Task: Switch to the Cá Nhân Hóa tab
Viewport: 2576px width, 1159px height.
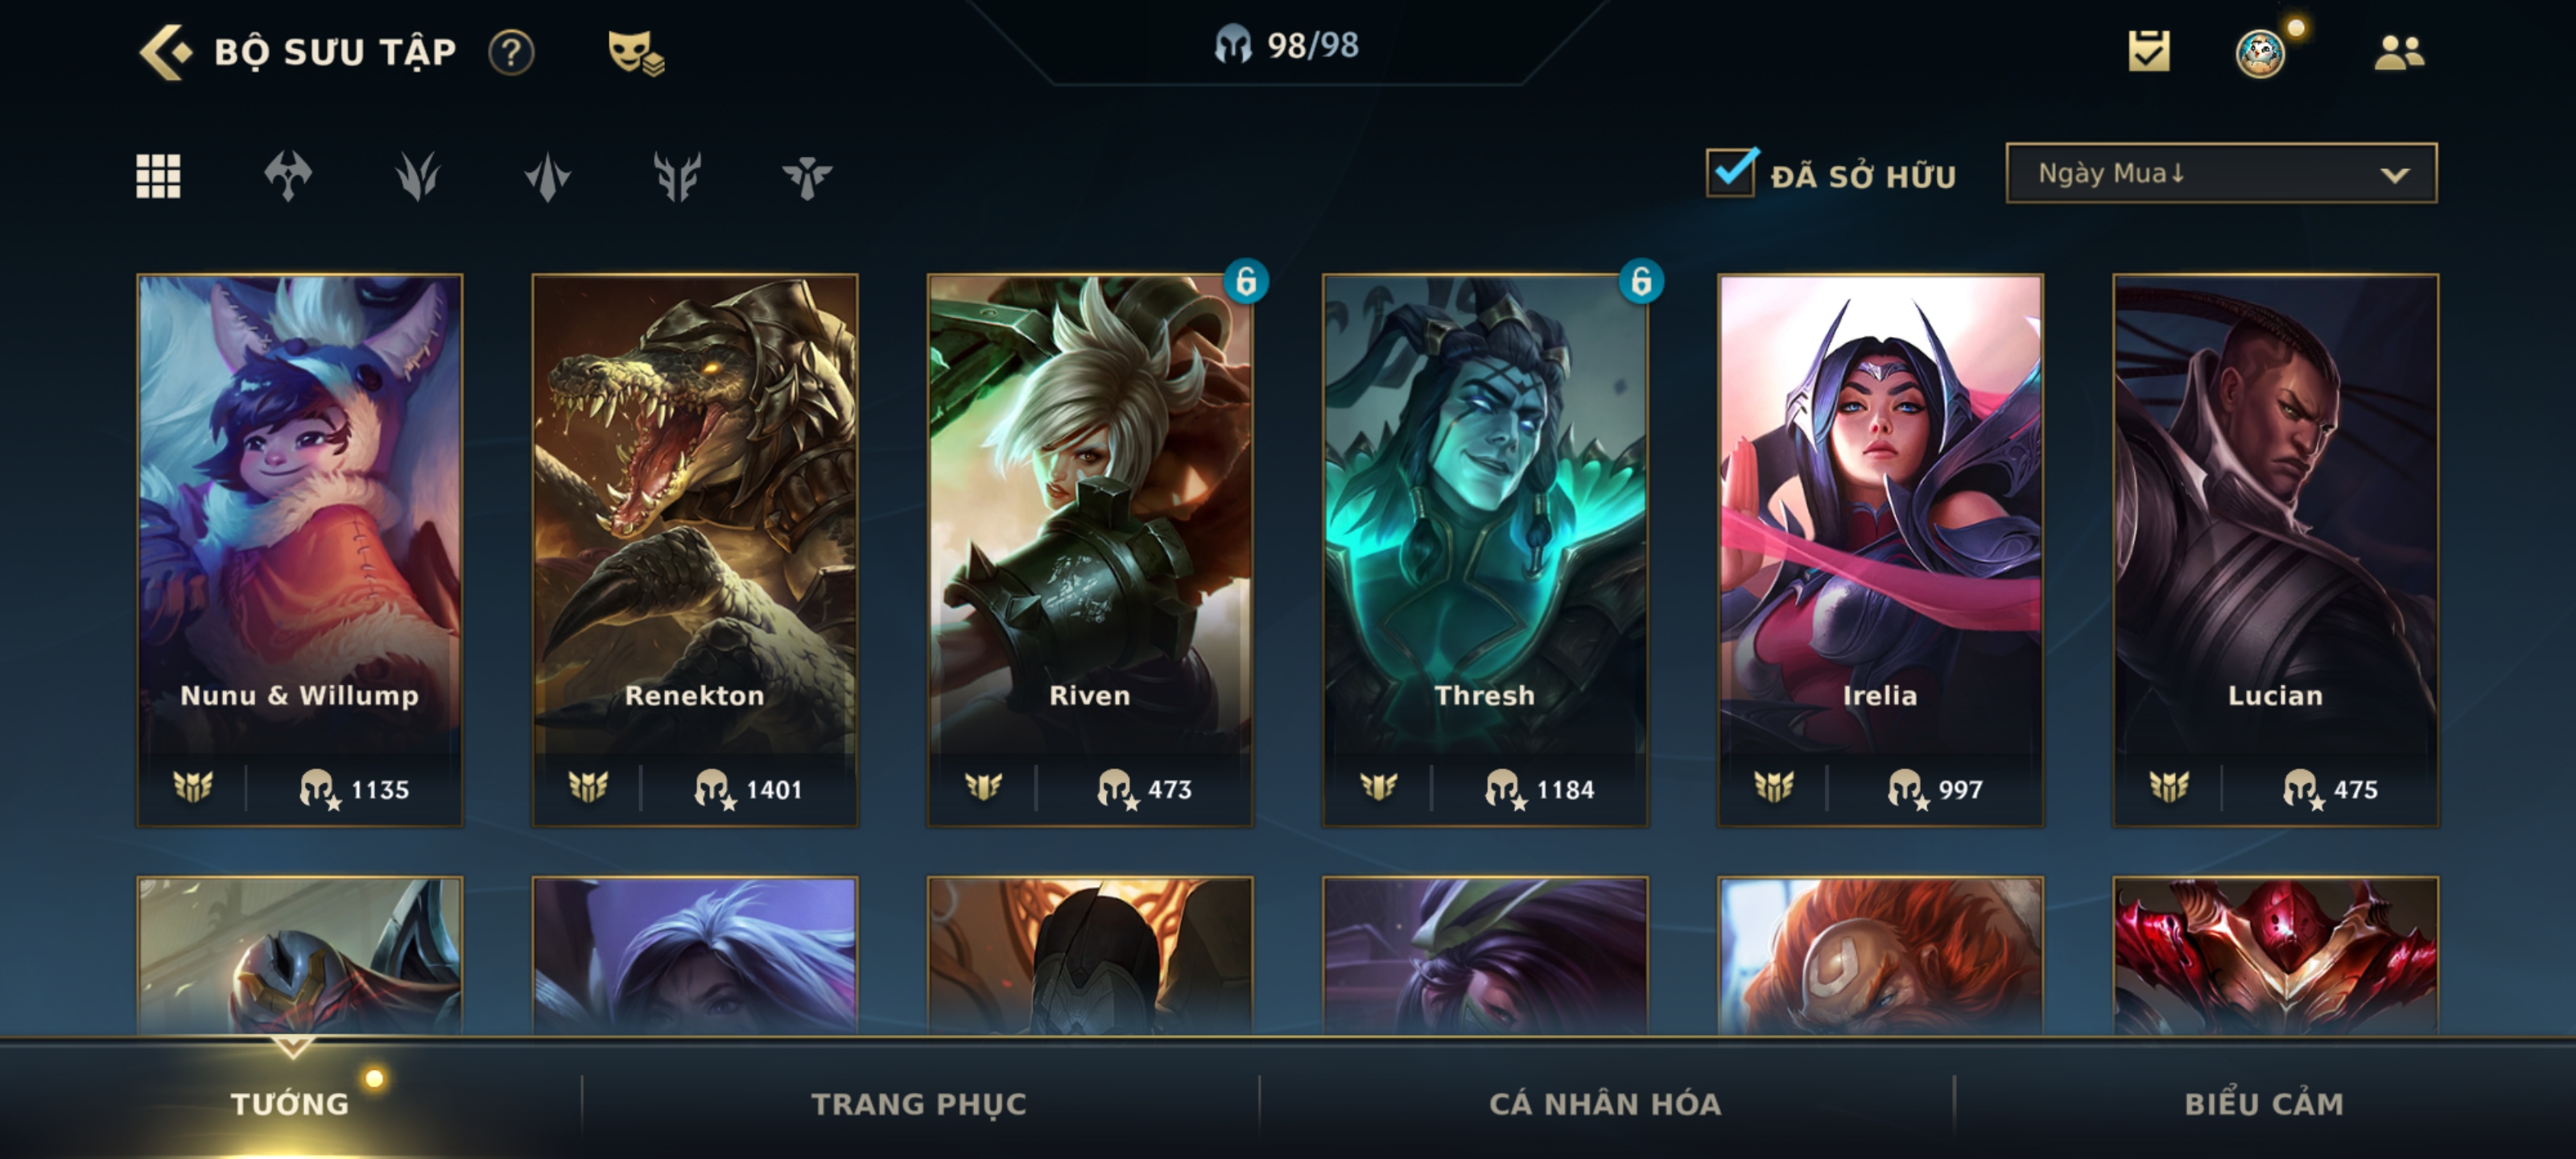Action: (1605, 1103)
